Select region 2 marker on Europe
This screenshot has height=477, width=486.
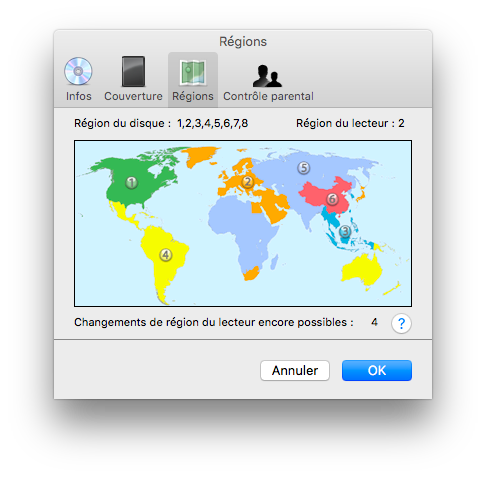coord(248,182)
